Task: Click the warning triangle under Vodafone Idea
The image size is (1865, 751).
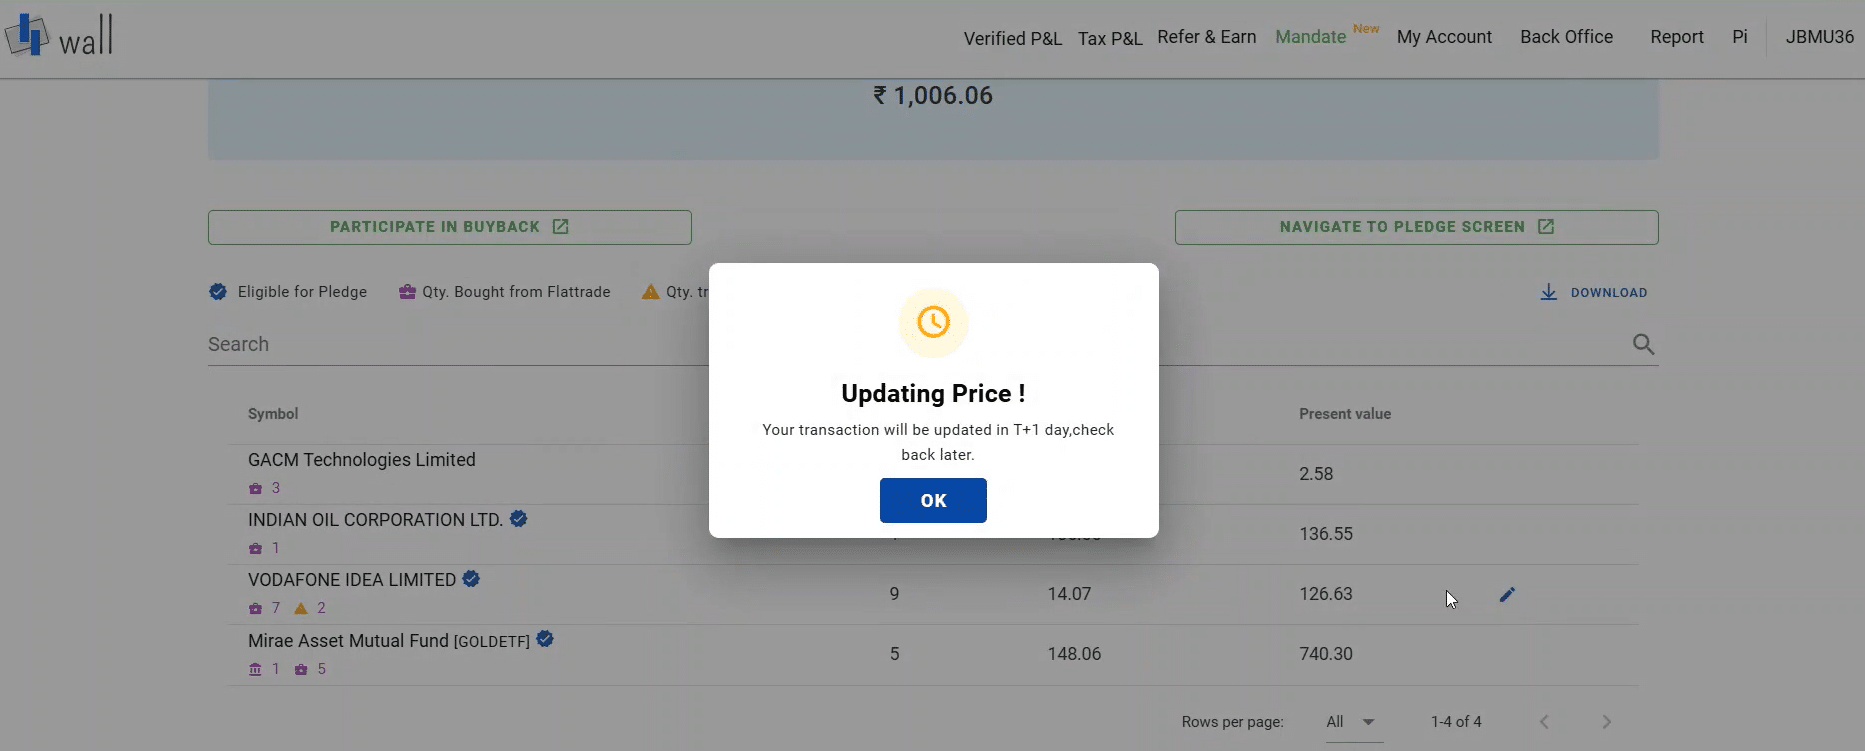Action: pyautogui.click(x=301, y=608)
